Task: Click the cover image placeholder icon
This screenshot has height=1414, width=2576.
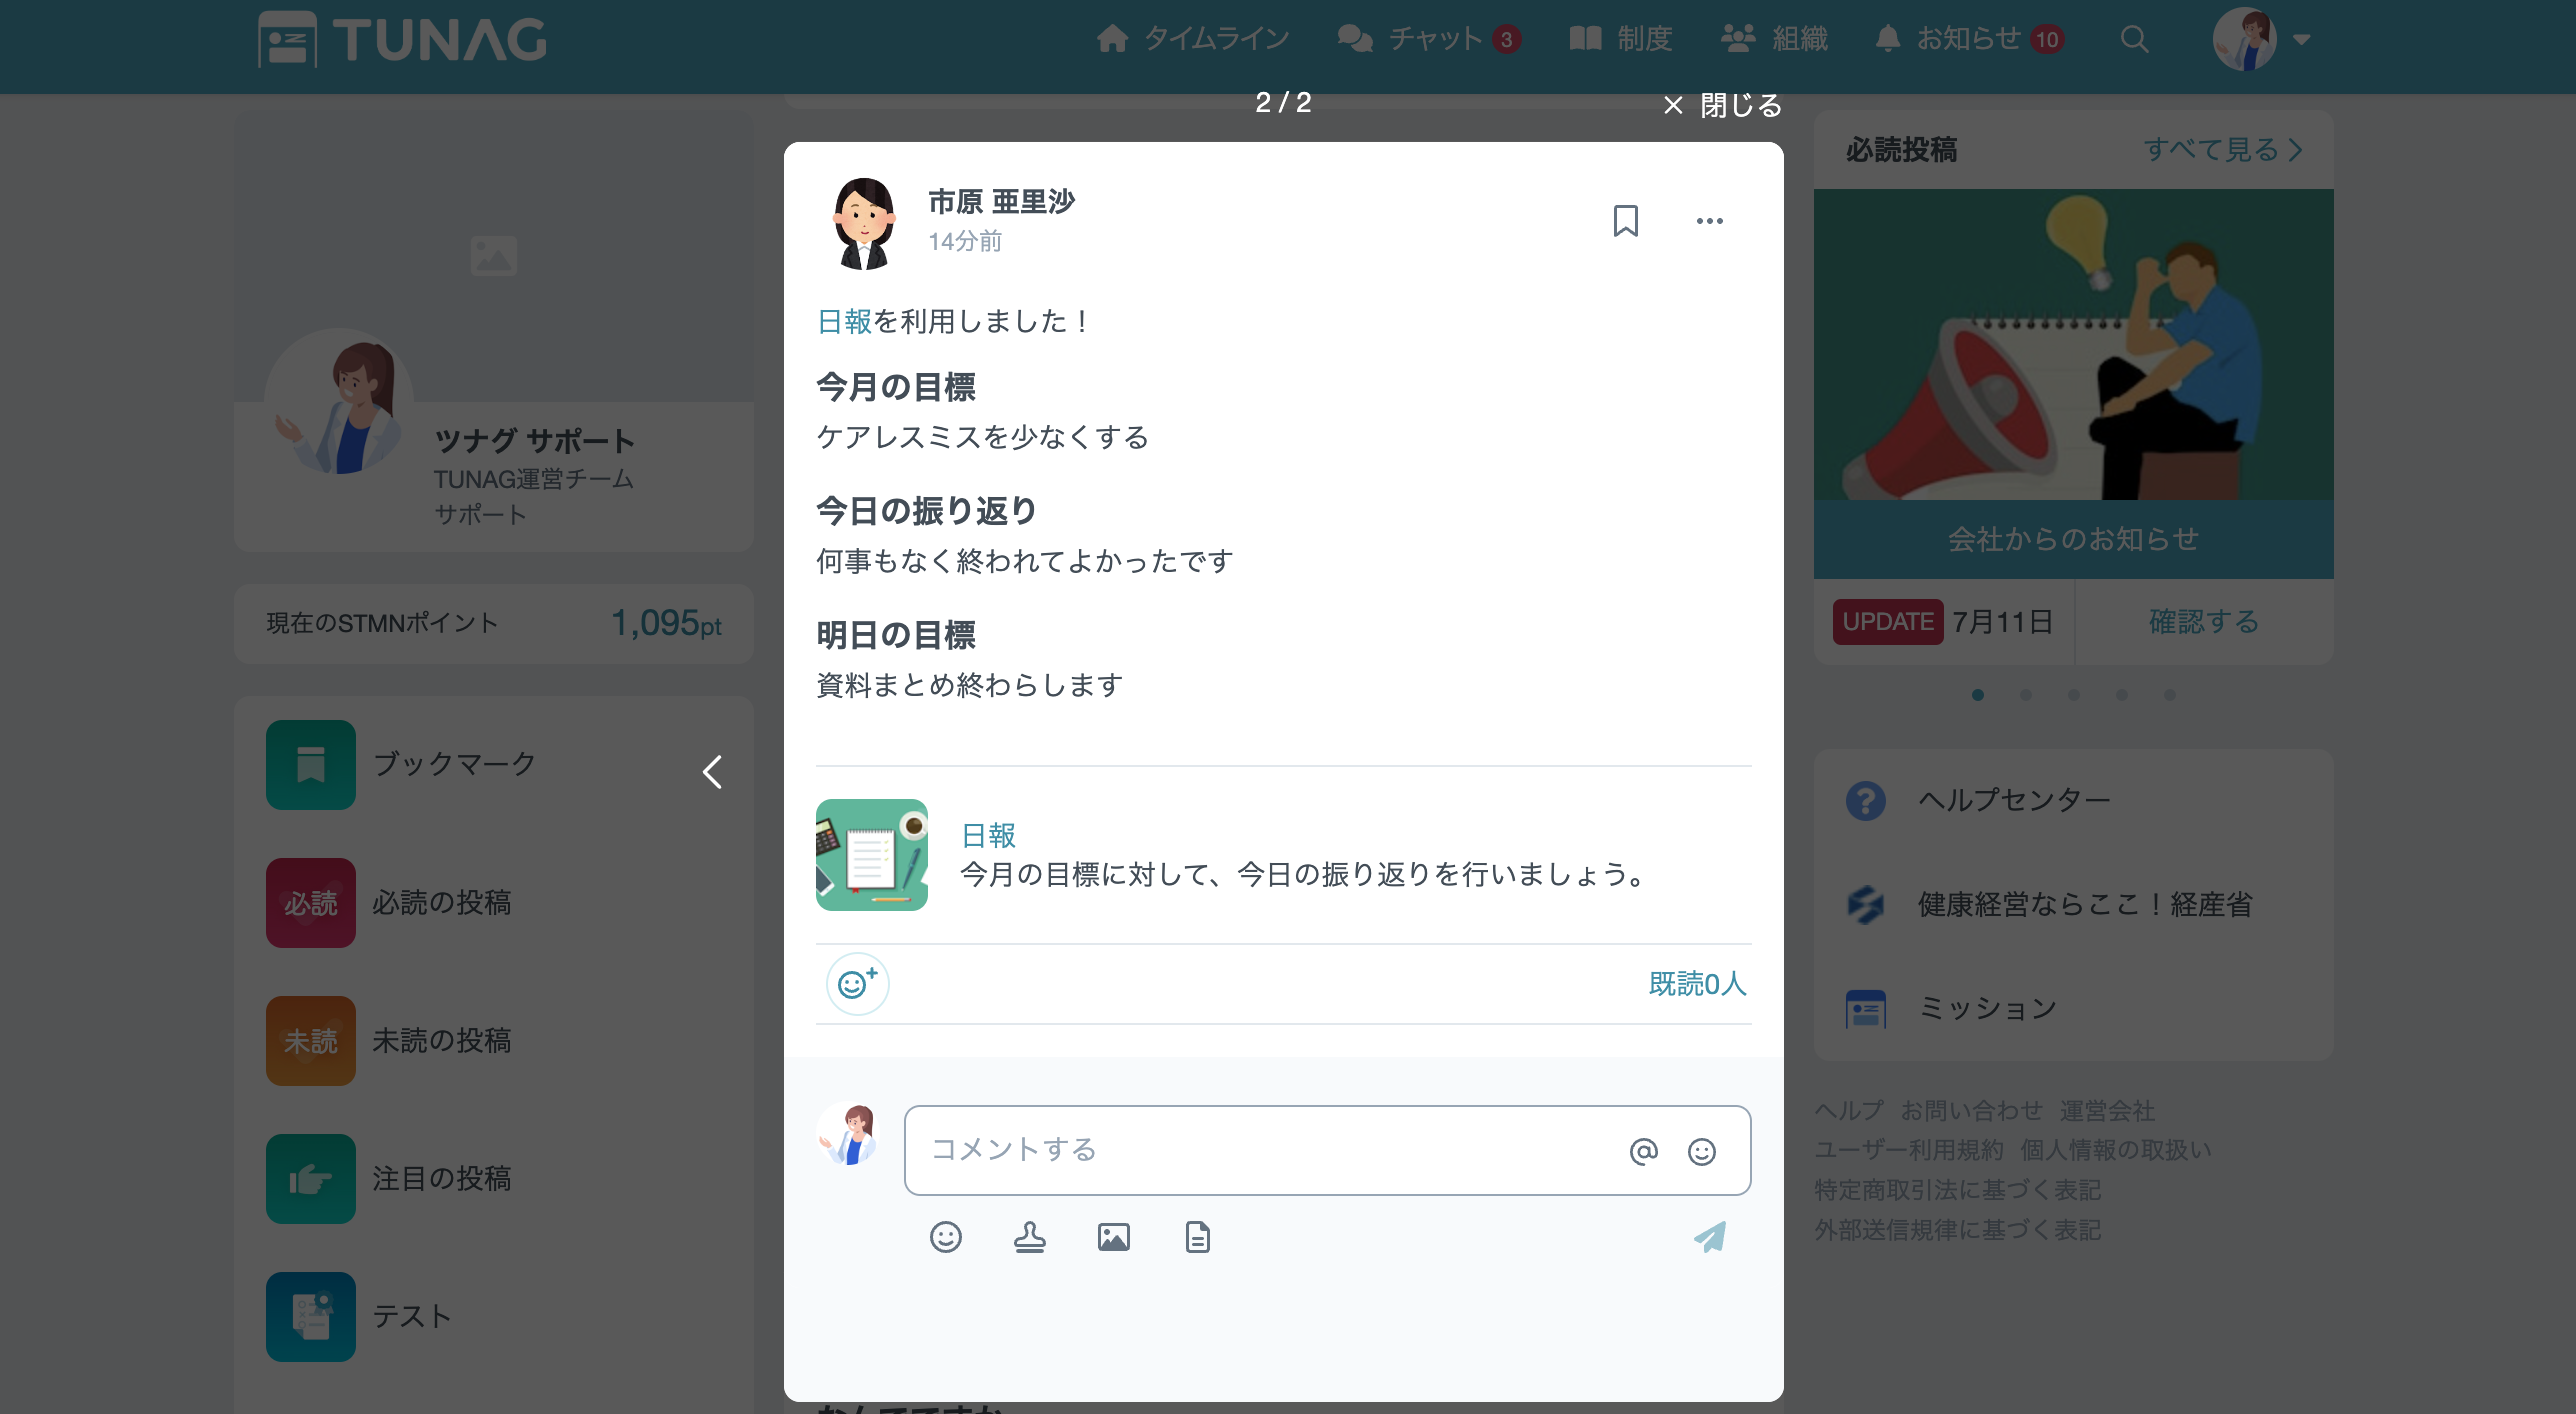Action: 494,256
